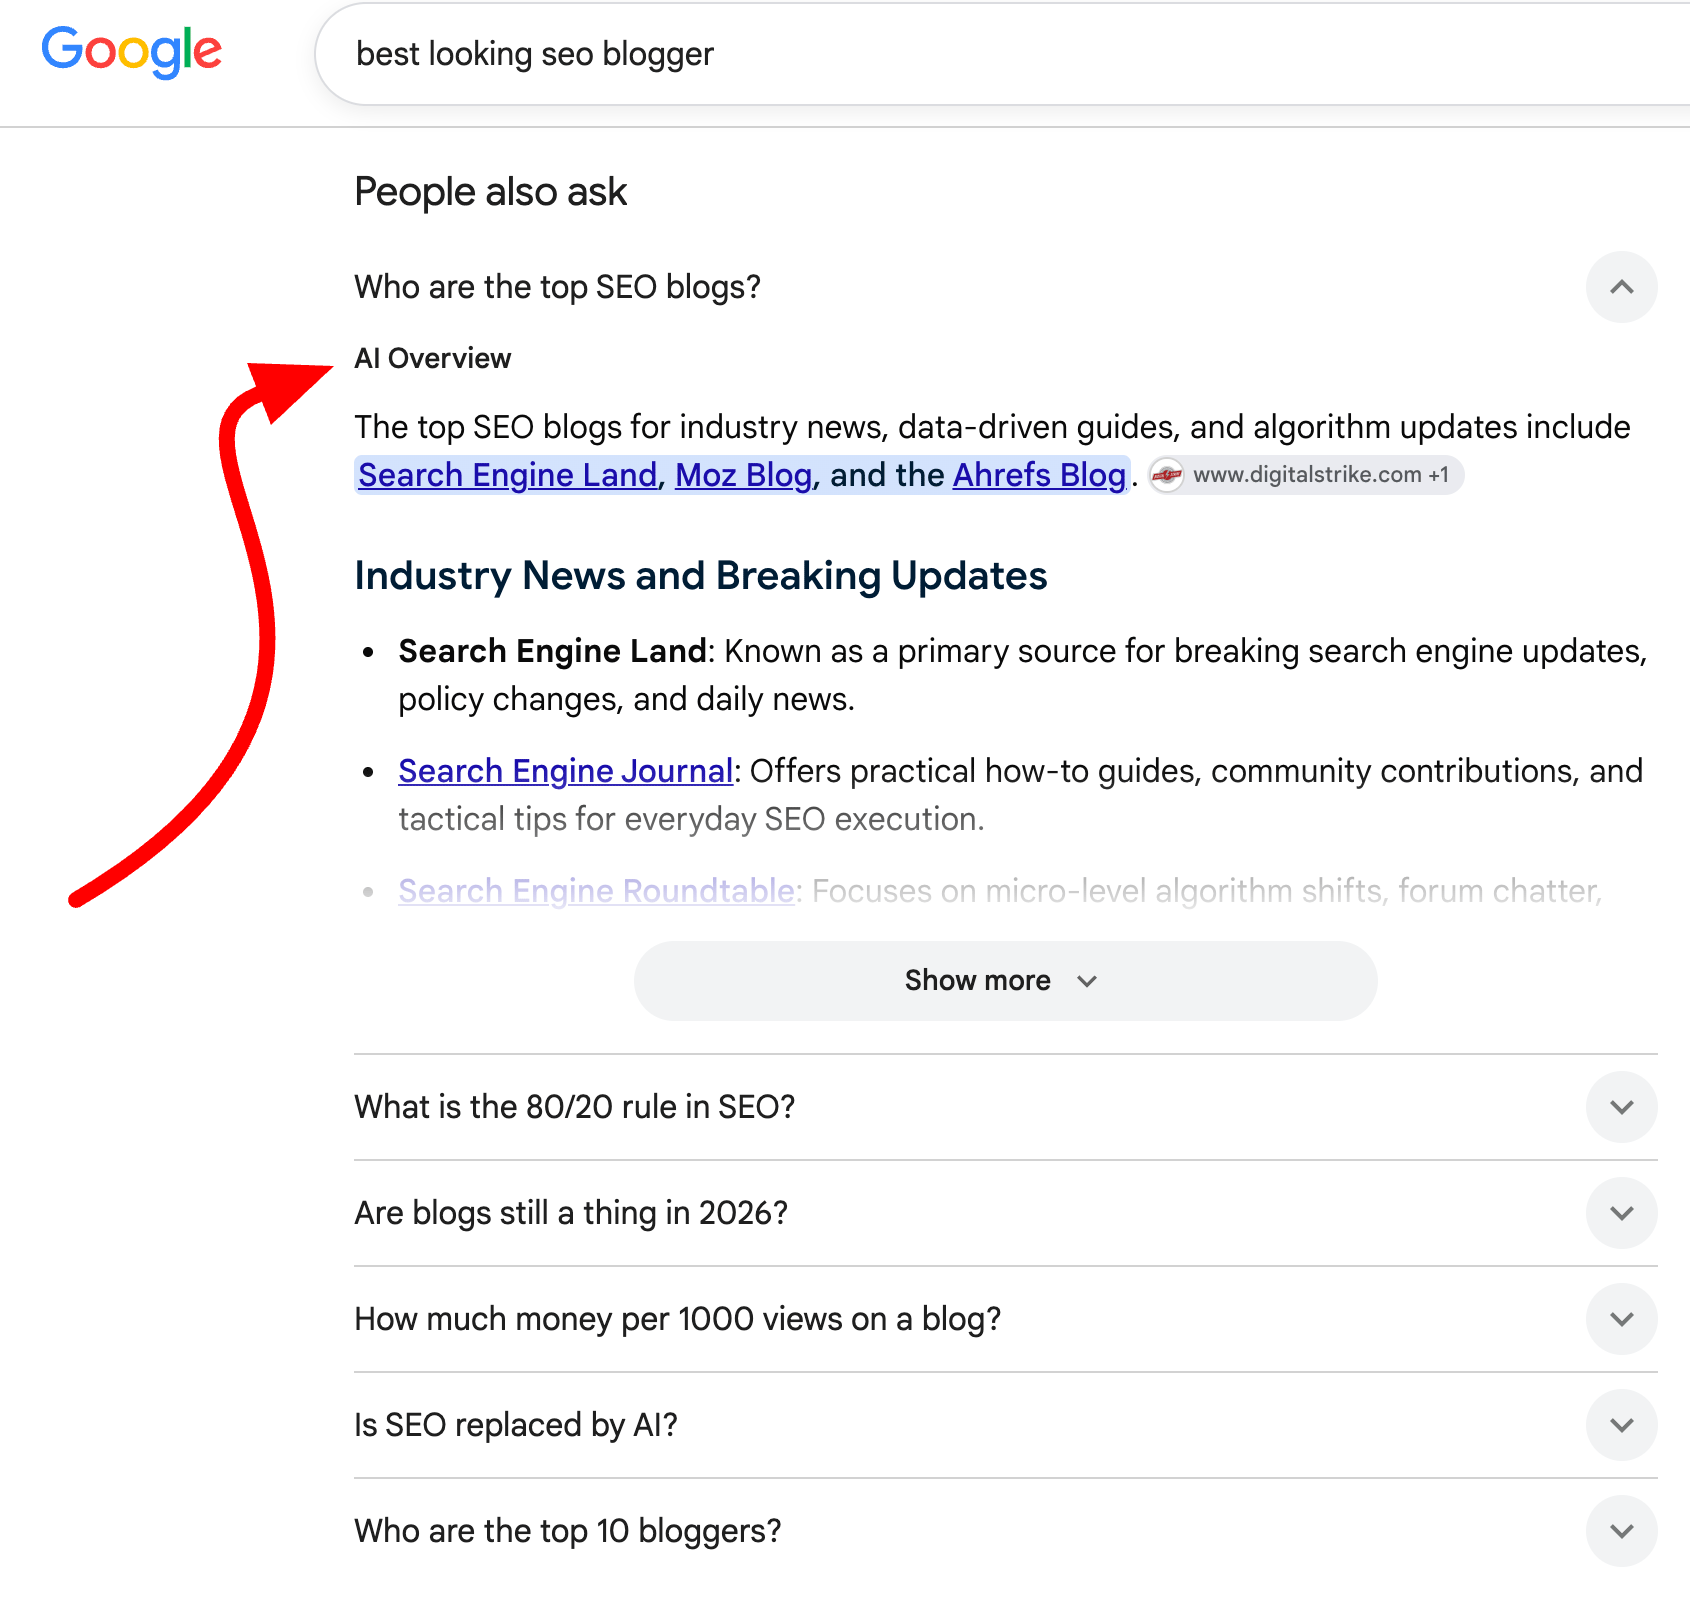Click the digitalstrike favicon icon
Viewport: 1690px width, 1610px height.
click(1167, 475)
